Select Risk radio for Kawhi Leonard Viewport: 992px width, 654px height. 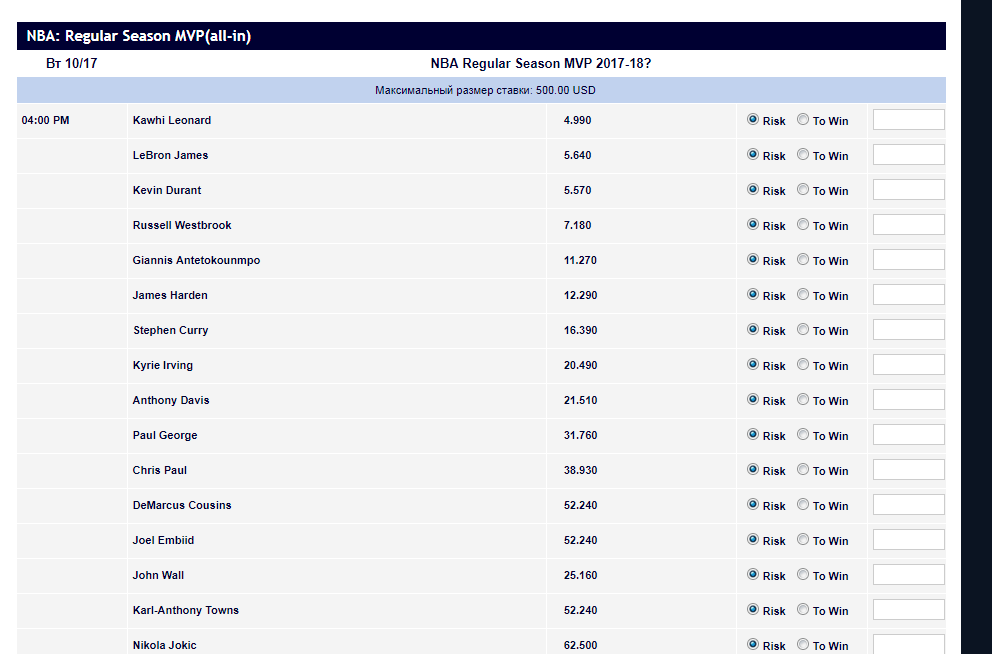(x=753, y=120)
